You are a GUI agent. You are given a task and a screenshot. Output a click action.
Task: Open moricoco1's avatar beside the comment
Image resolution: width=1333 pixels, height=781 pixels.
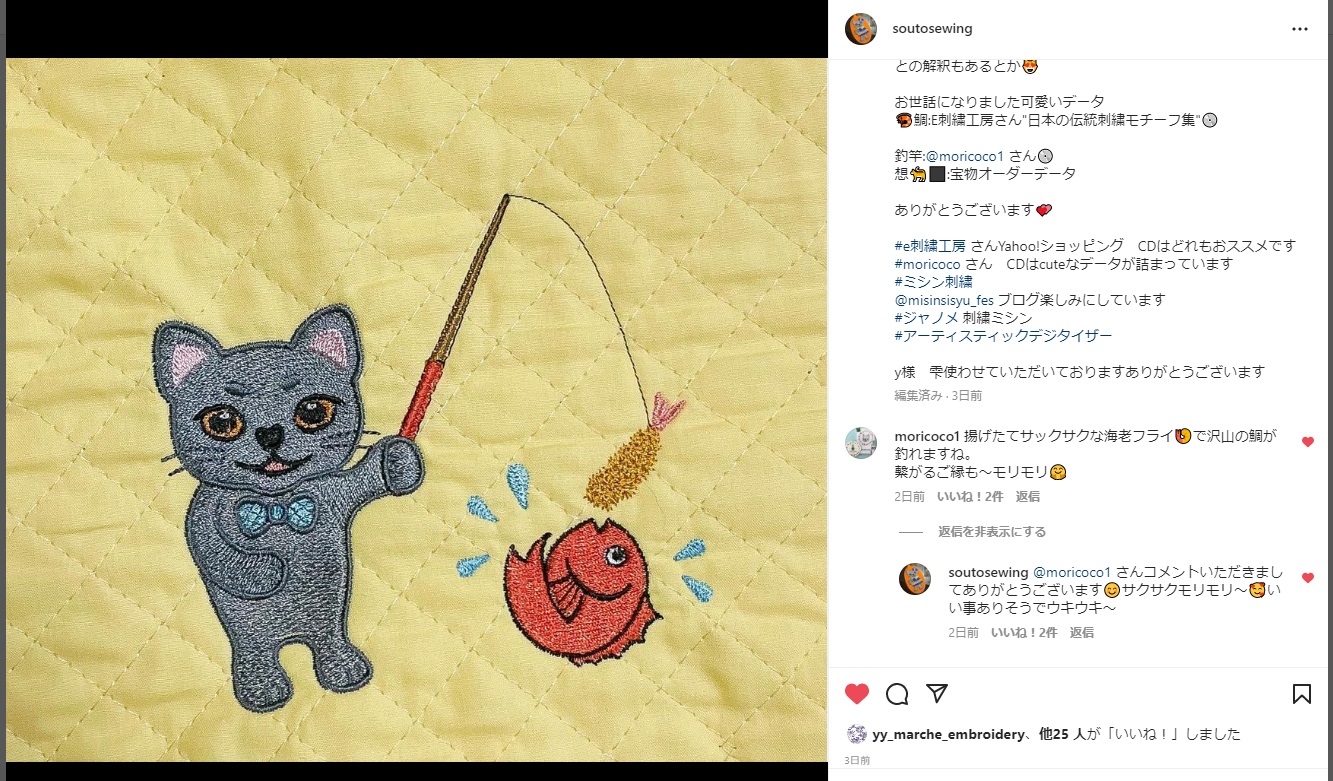(861, 443)
